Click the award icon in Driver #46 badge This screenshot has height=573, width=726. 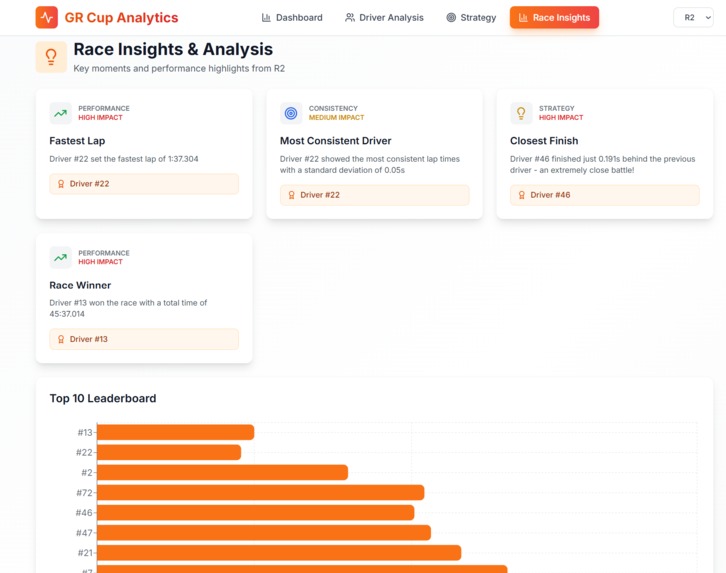[x=521, y=195]
